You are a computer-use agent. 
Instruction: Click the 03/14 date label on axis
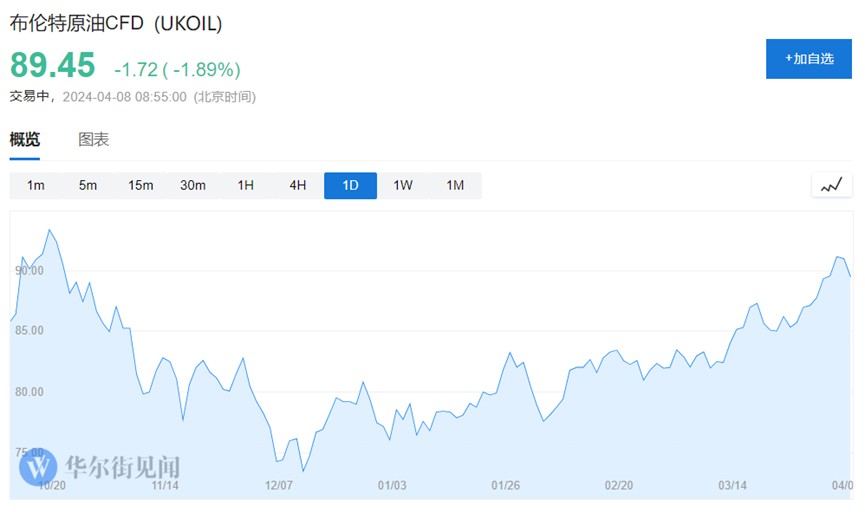733,485
